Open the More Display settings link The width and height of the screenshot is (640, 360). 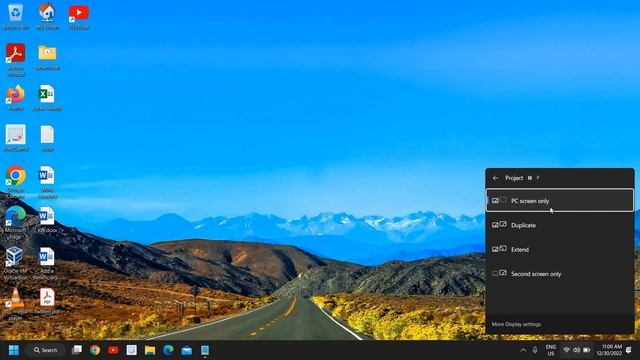tap(516, 324)
